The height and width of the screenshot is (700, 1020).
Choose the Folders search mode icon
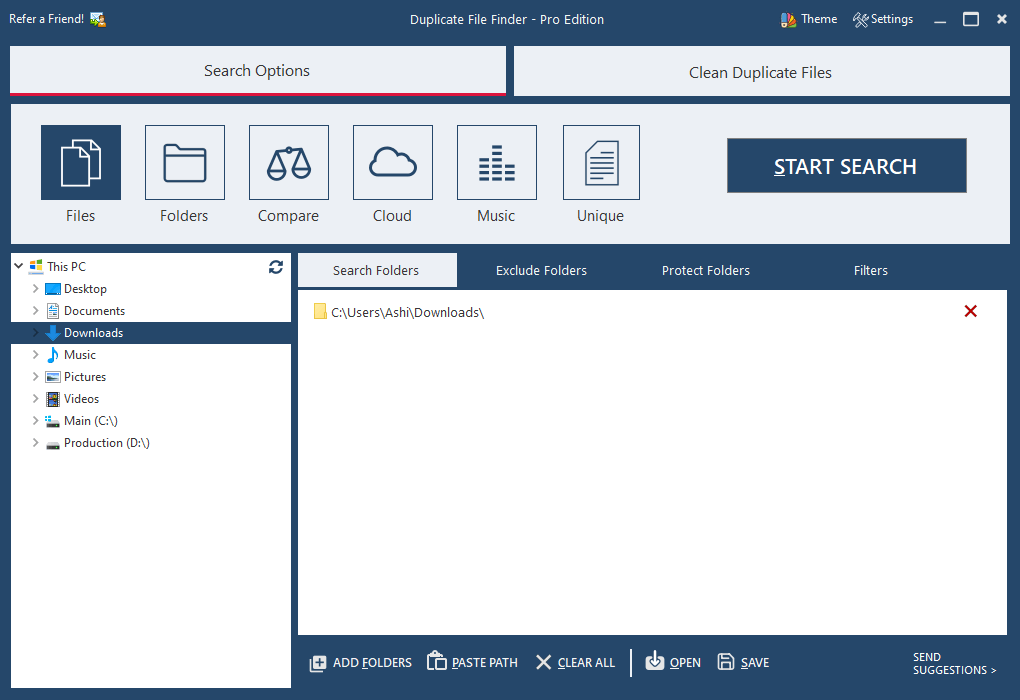pos(185,163)
